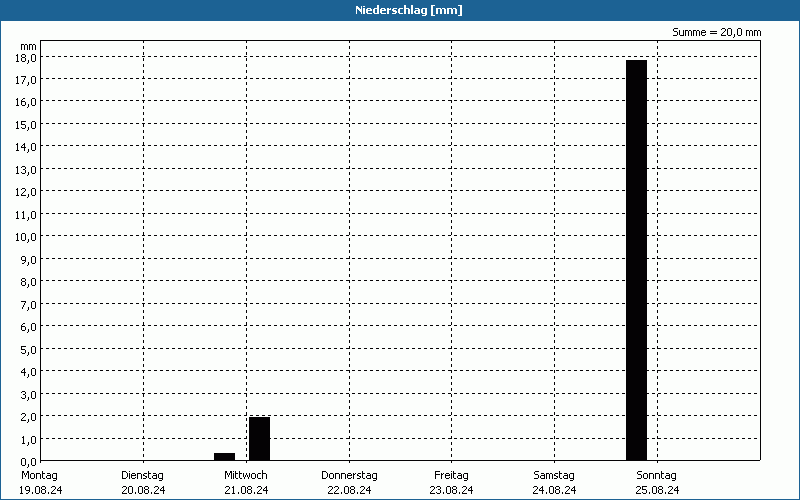
Task: Click the 6,0 y-axis value
Action: click(28, 327)
